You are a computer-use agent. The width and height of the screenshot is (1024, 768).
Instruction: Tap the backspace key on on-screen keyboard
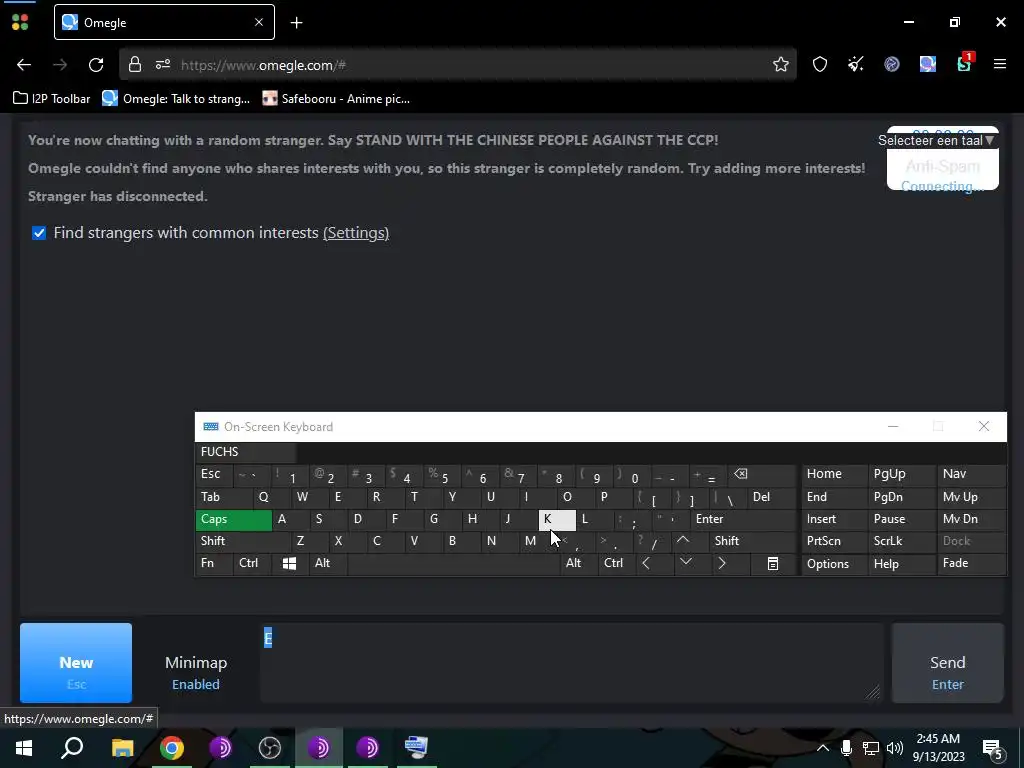point(764,475)
